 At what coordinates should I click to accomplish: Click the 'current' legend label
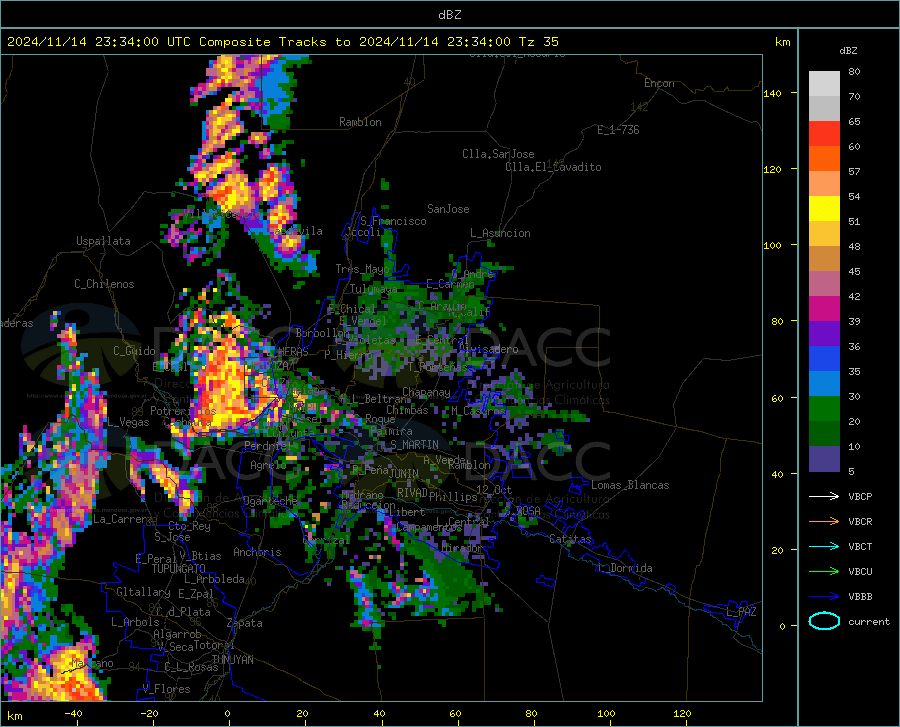tap(869, 621)
